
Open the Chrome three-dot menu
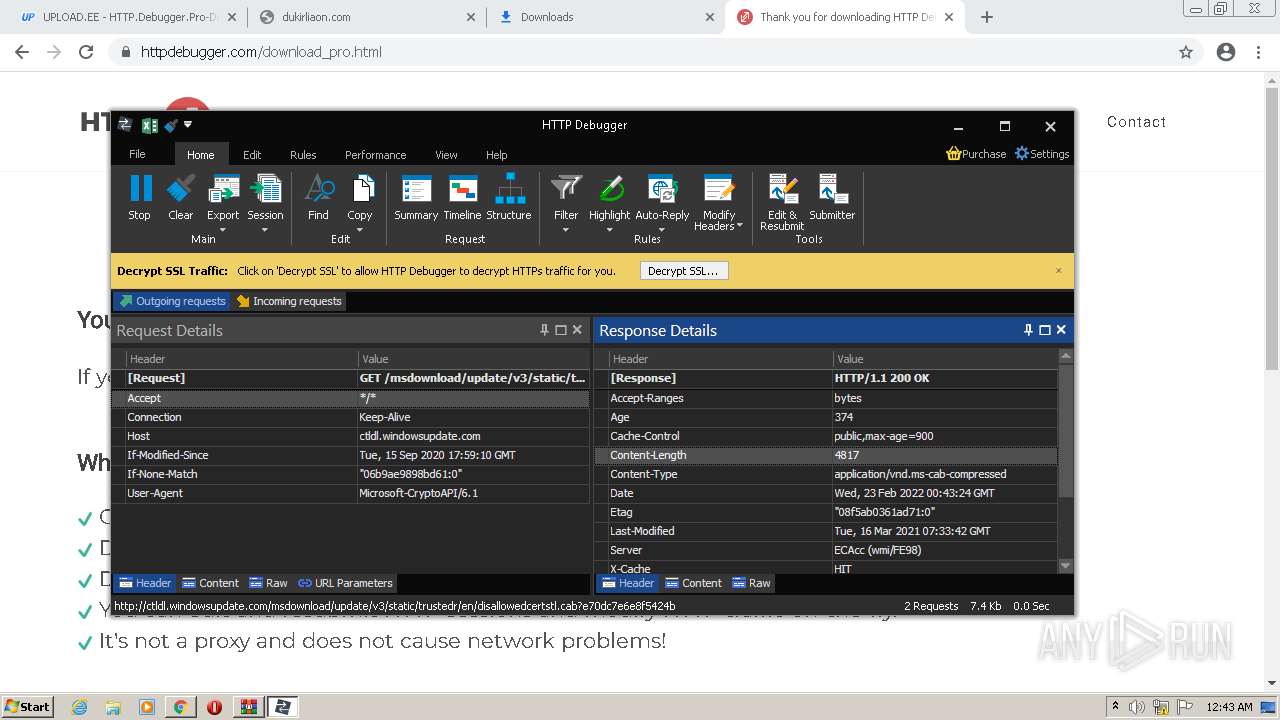[x=1259, y=52]
